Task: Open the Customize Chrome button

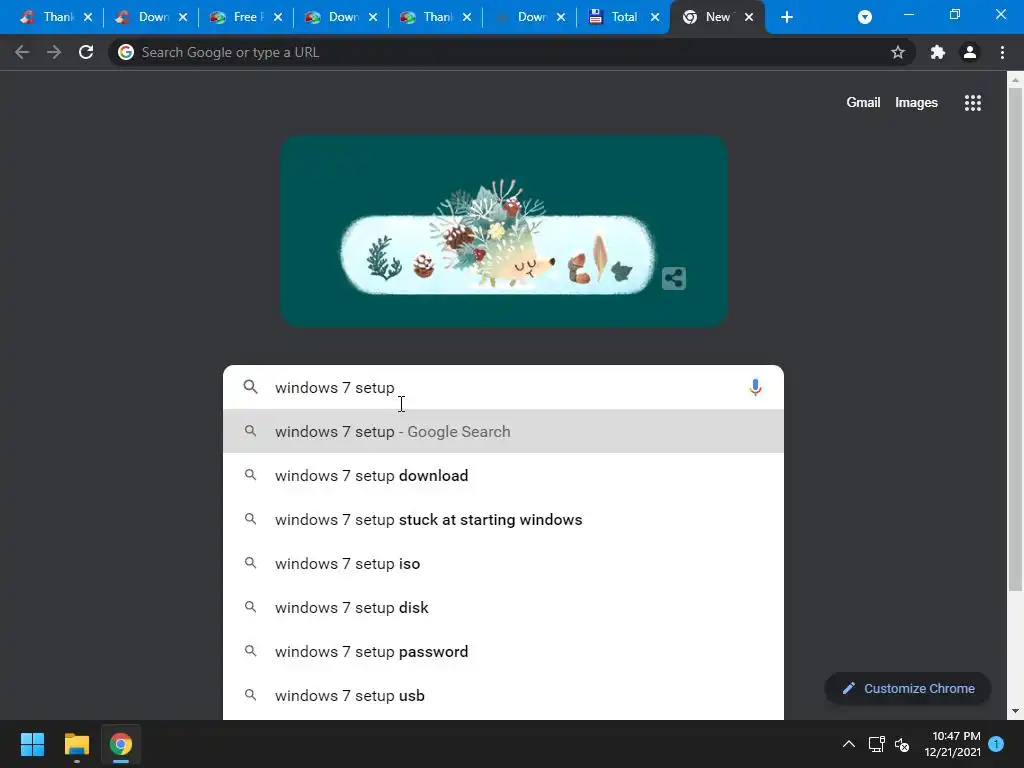Action: click(x=908, y=688)
